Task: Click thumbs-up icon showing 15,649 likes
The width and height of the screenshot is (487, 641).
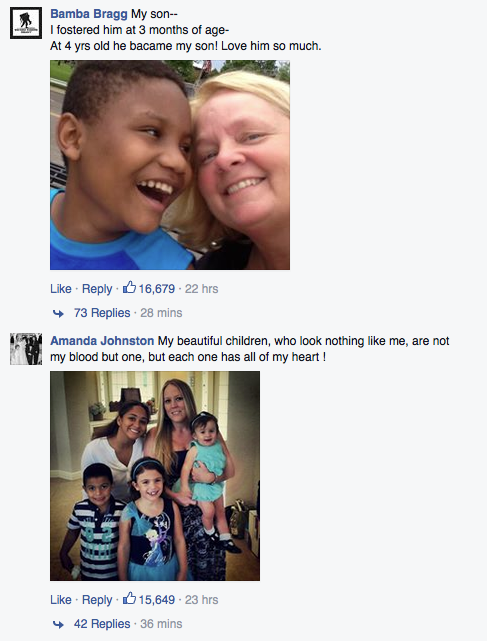Action: coord(129,598)
